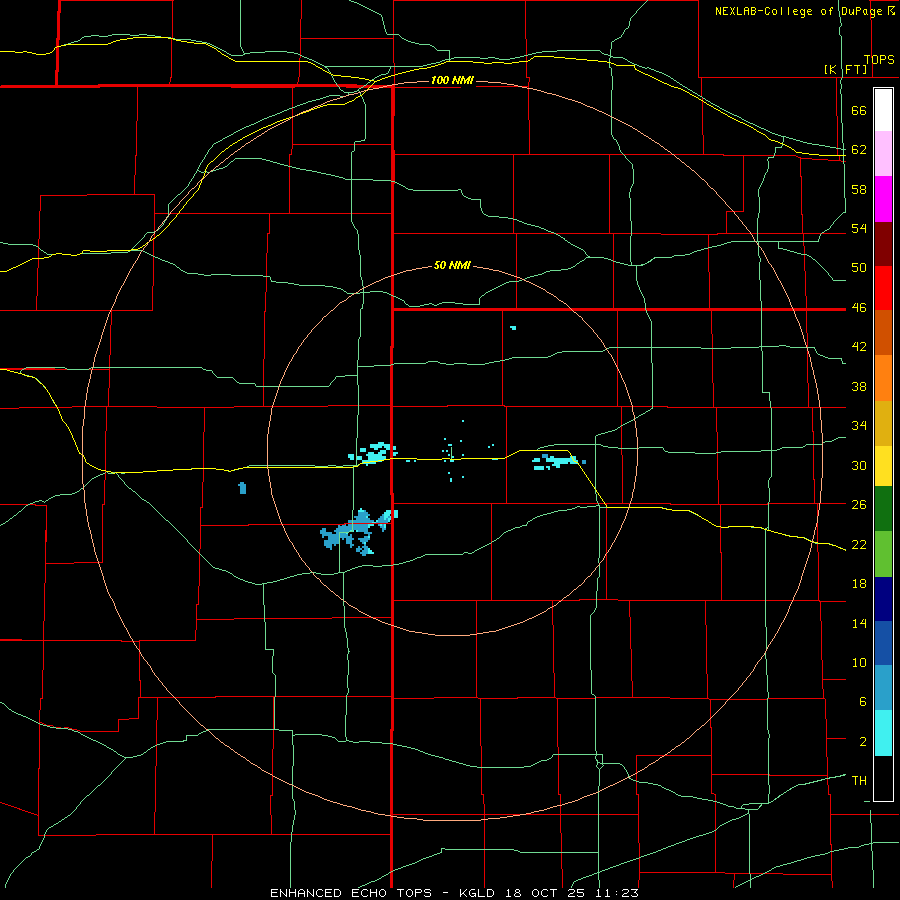Click the 'KGLD' station identifier in caption
The height and width of the screenshot is (900, 900).
pos(479,893)
